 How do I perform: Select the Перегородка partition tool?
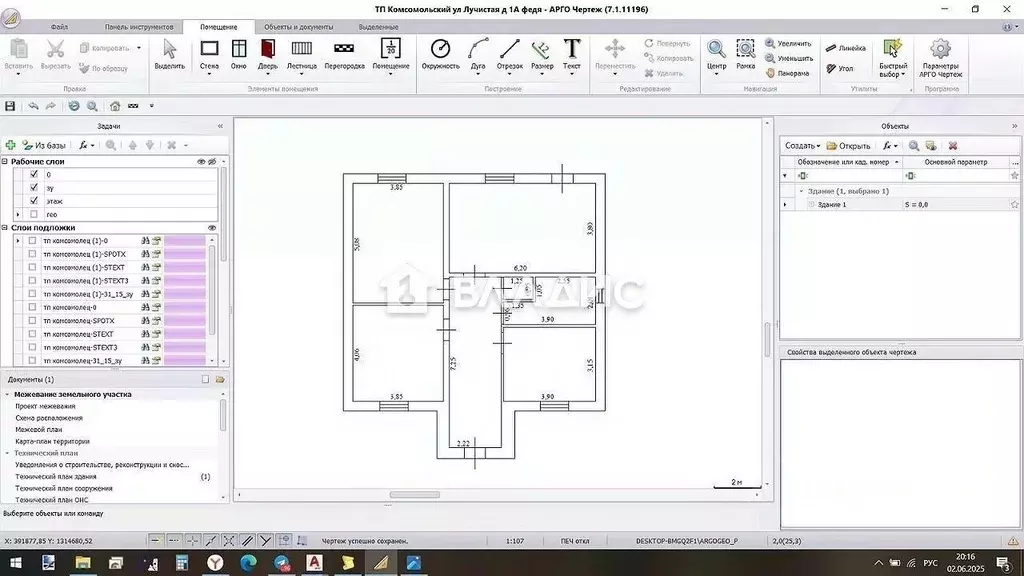pyautogui.click(x=344, y=54)
